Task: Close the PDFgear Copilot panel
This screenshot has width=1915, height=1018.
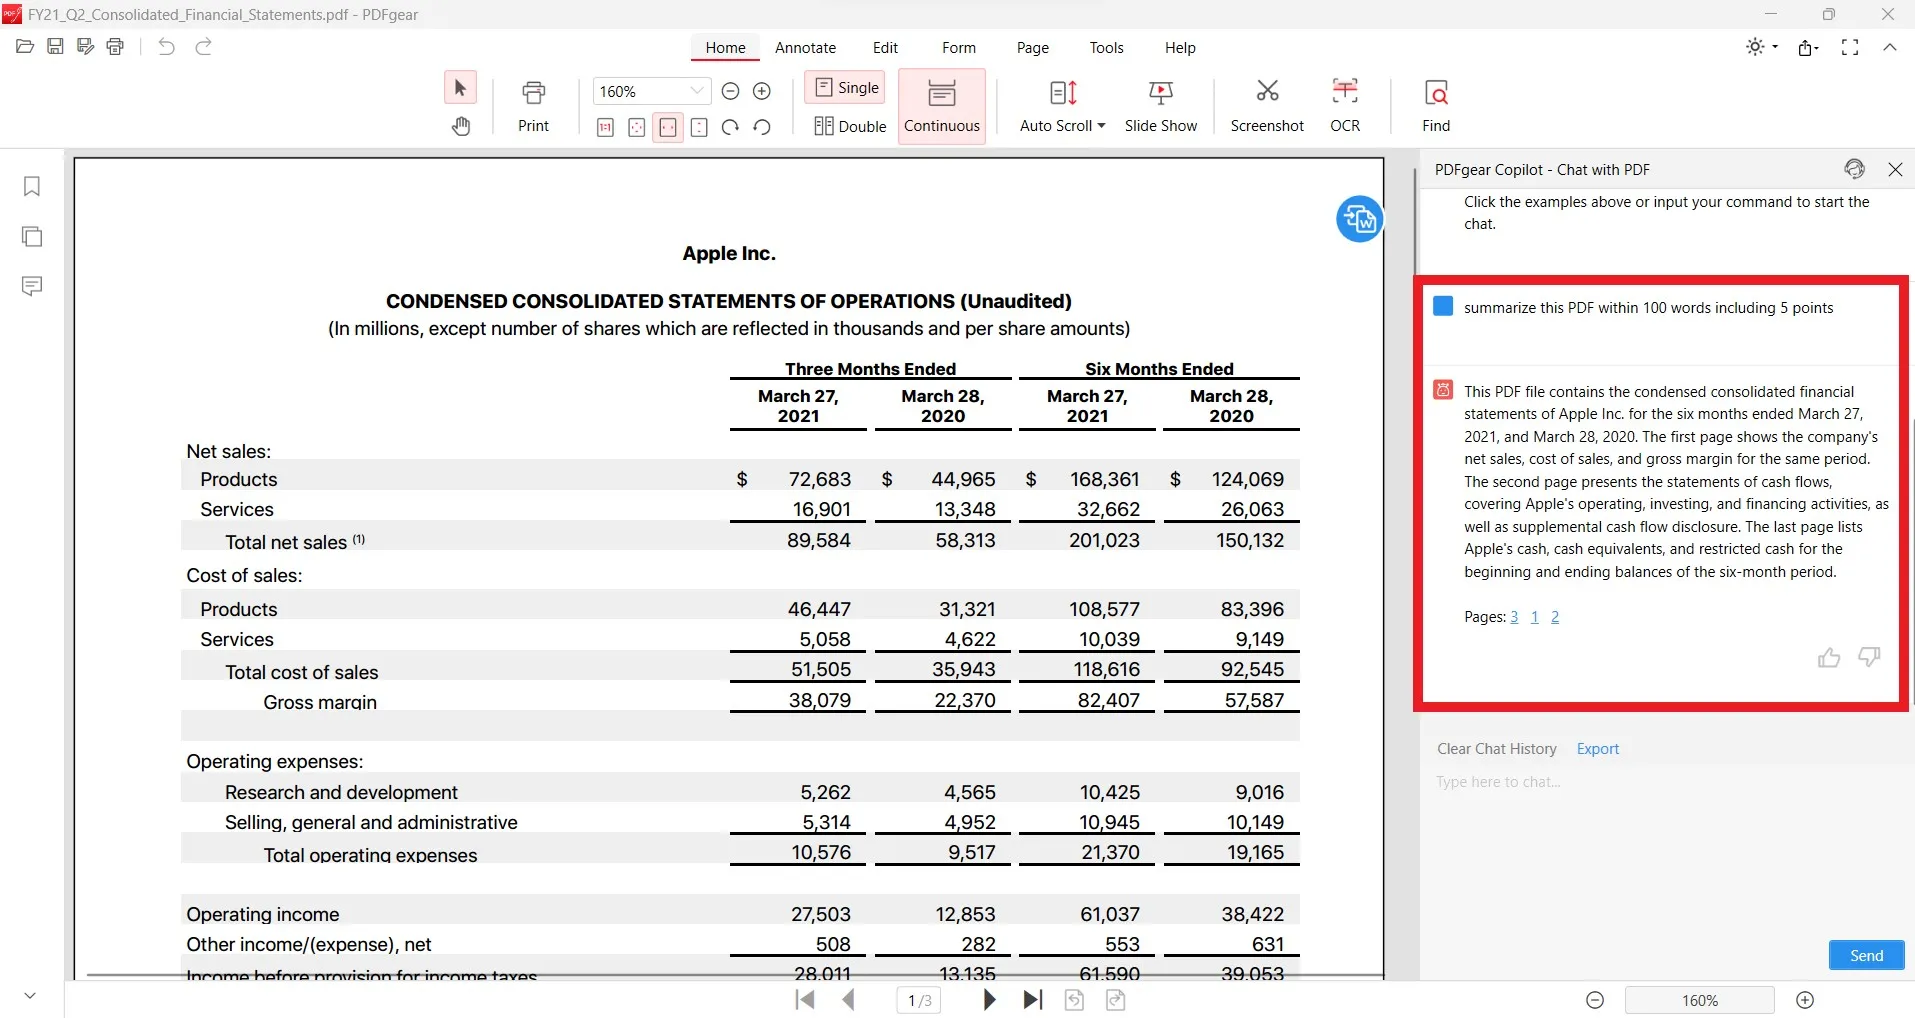Action: coord(1895,169)
